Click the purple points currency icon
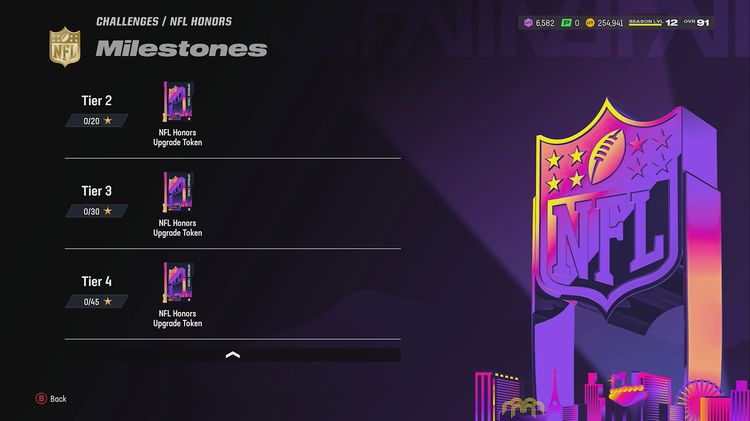This screenshot has height=421, width=750. [x=528, y=22]
